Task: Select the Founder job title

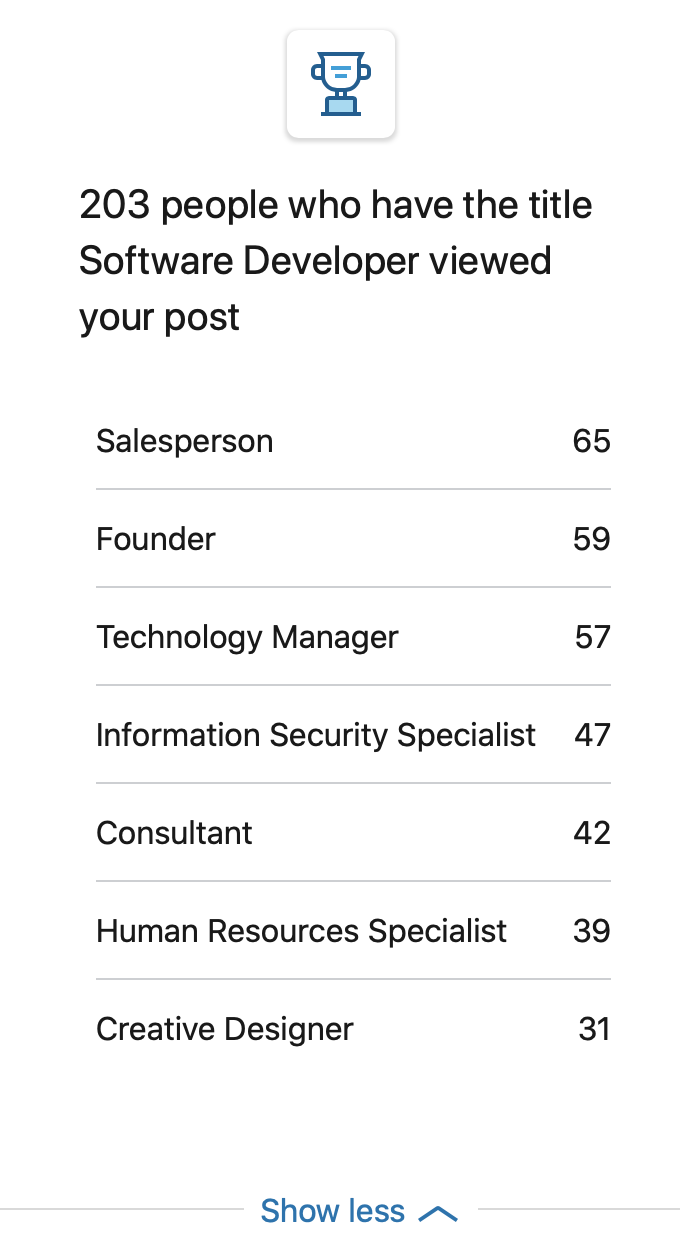Action: [156, 539]
